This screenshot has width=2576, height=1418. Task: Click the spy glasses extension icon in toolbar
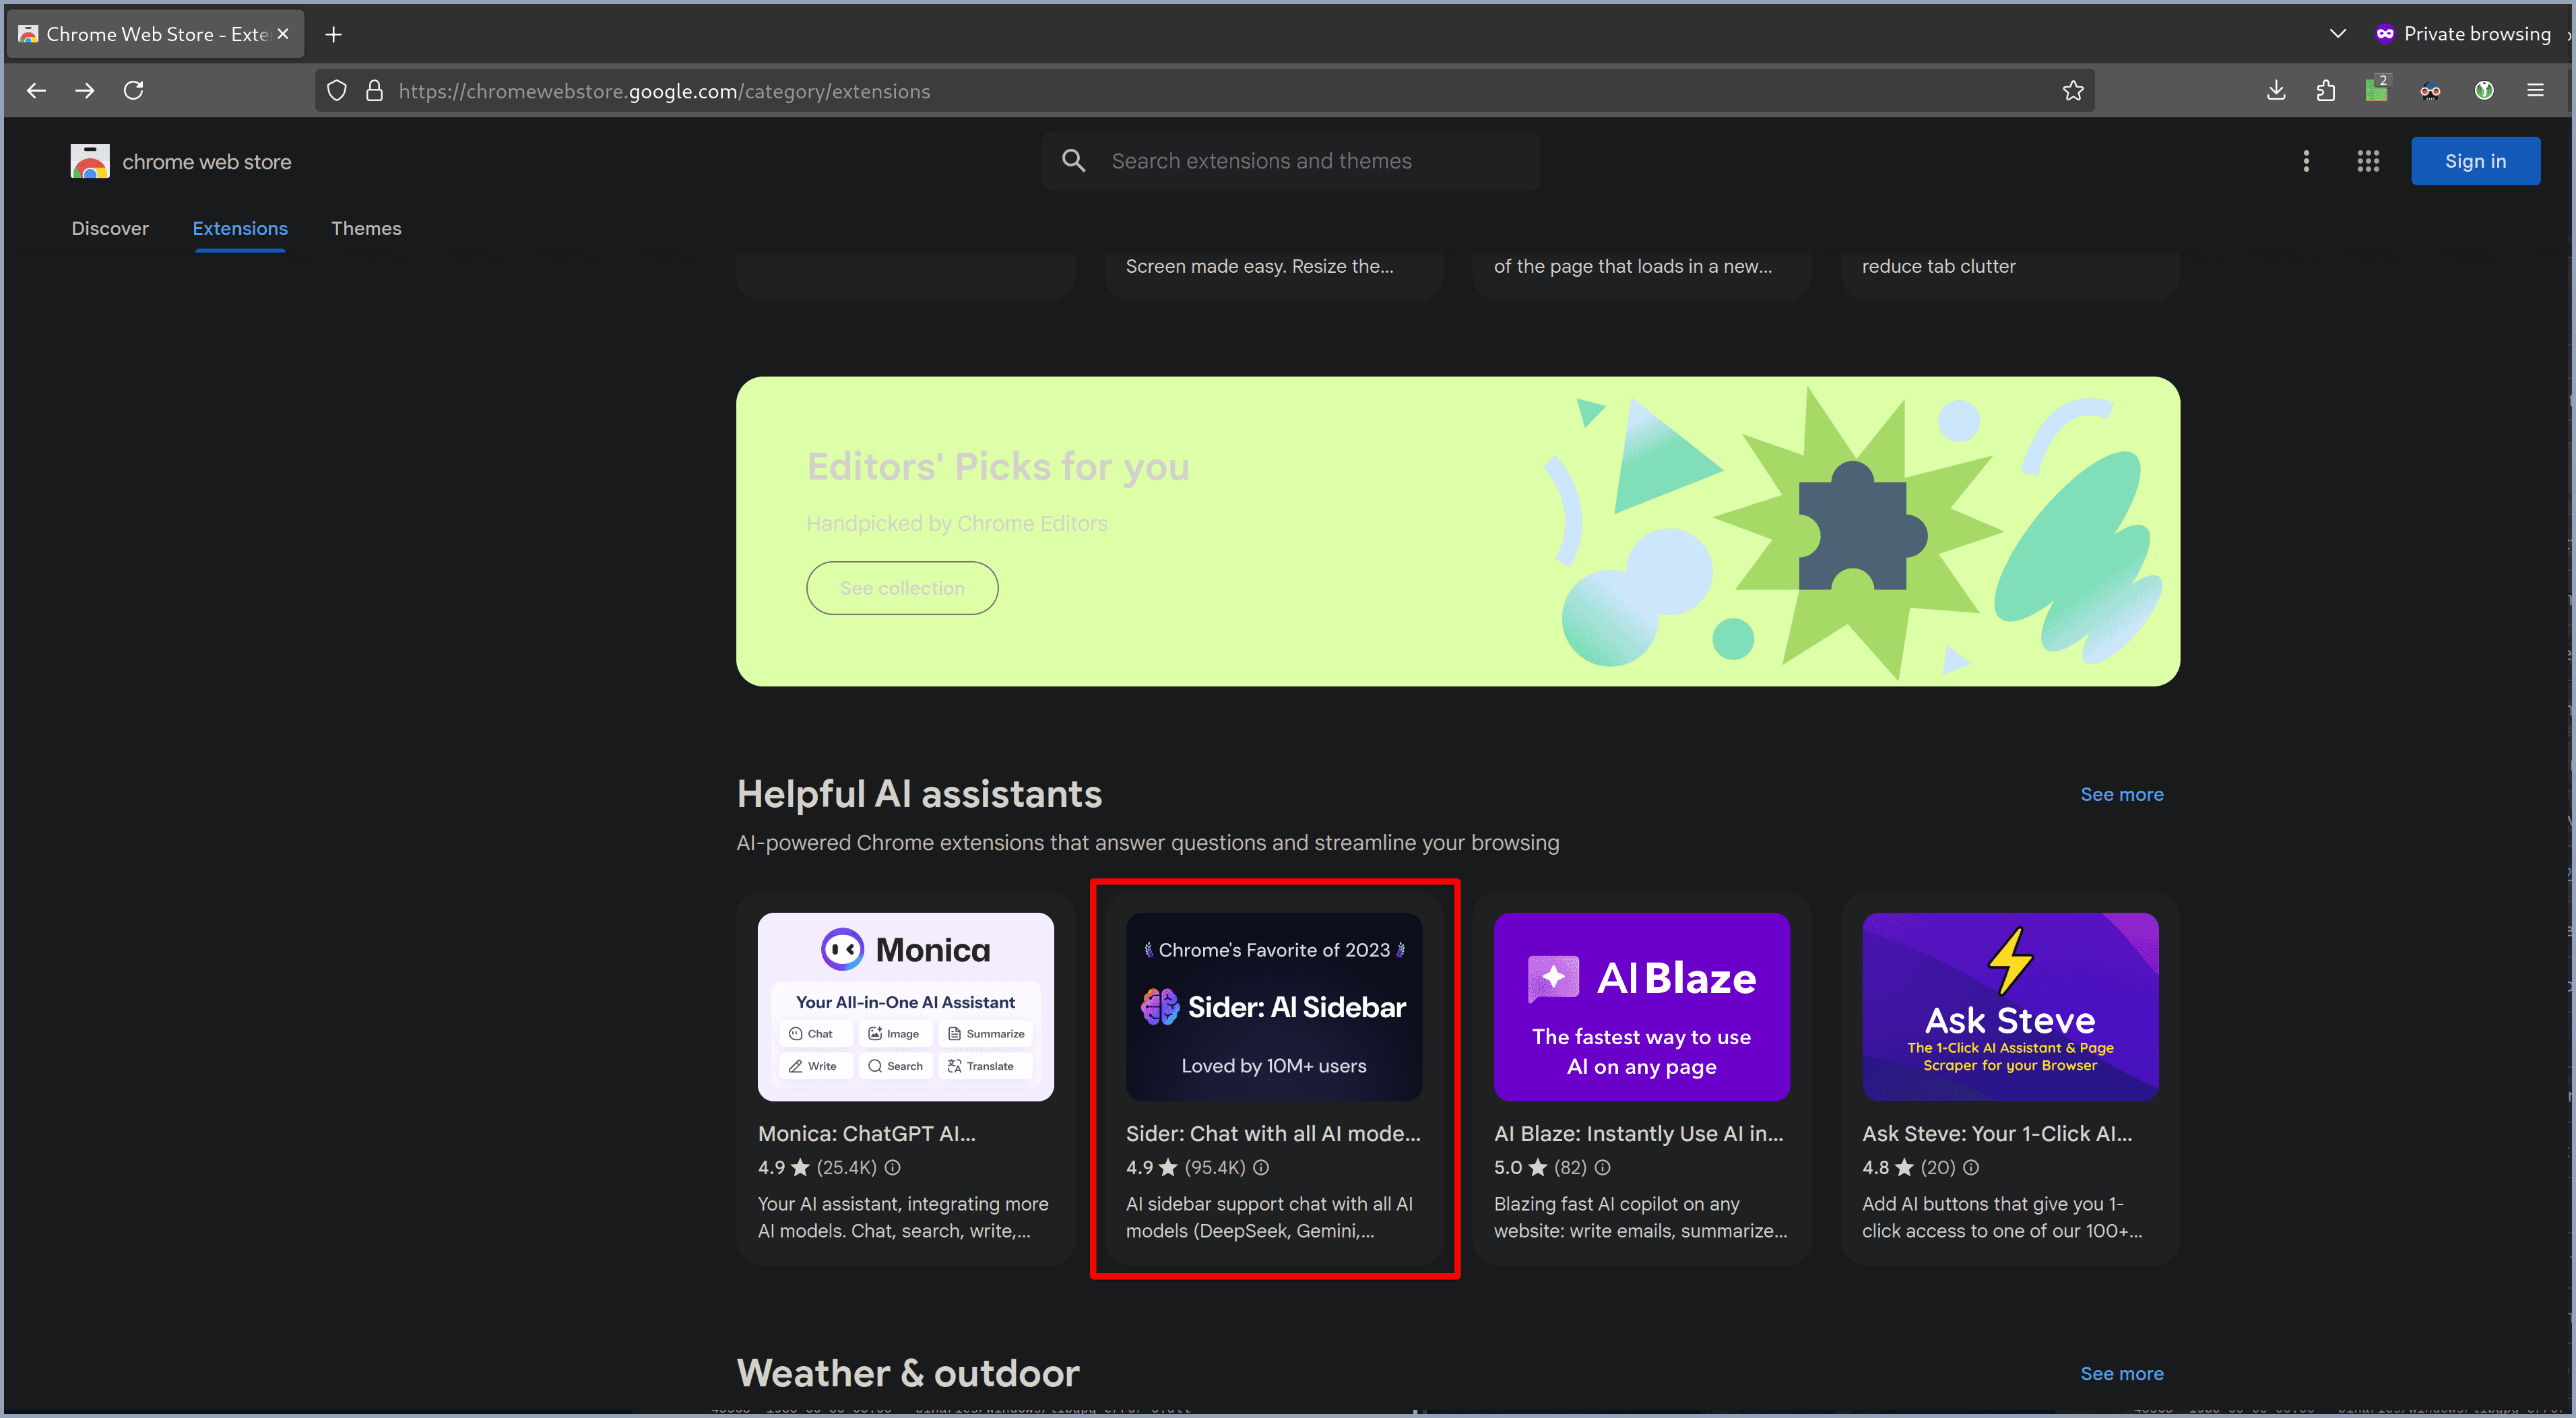[2430, 91]
